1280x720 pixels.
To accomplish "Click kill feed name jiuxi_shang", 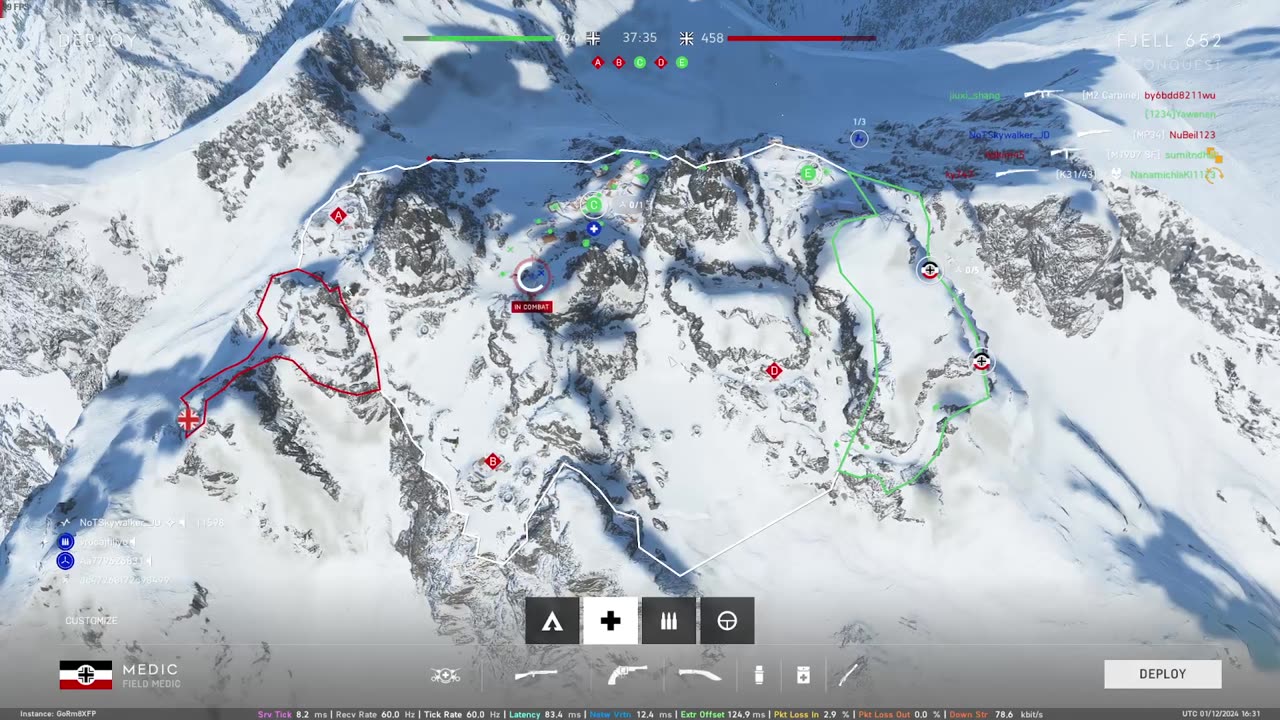I will 975,95.
